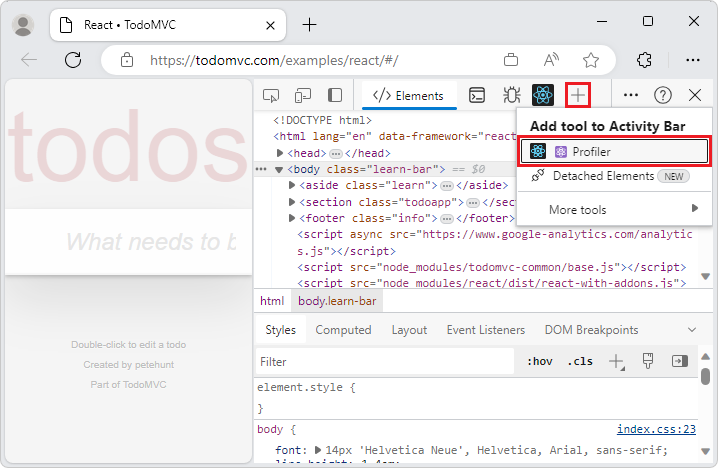Open the React Components tool icon
Image resolution: width=718 pixels, height=468 pixels.
tap(543, 95)
